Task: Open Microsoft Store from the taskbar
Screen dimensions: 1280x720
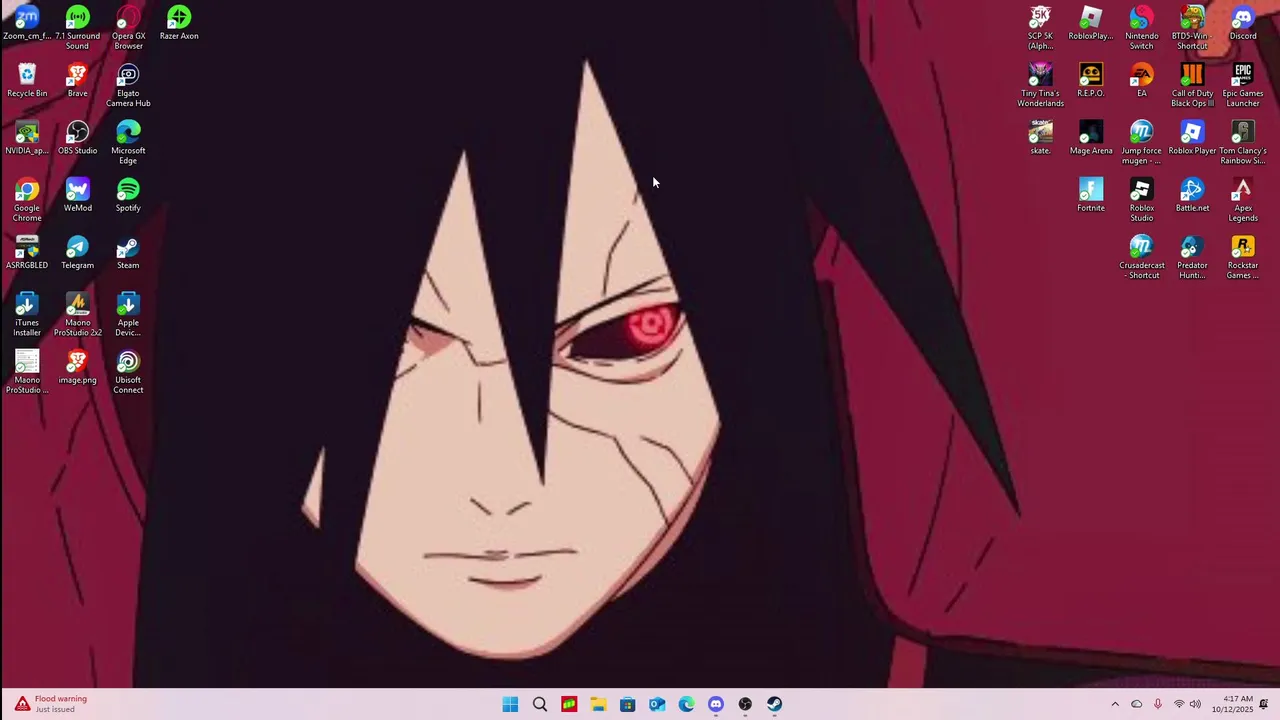Action: tap(628, 704)
